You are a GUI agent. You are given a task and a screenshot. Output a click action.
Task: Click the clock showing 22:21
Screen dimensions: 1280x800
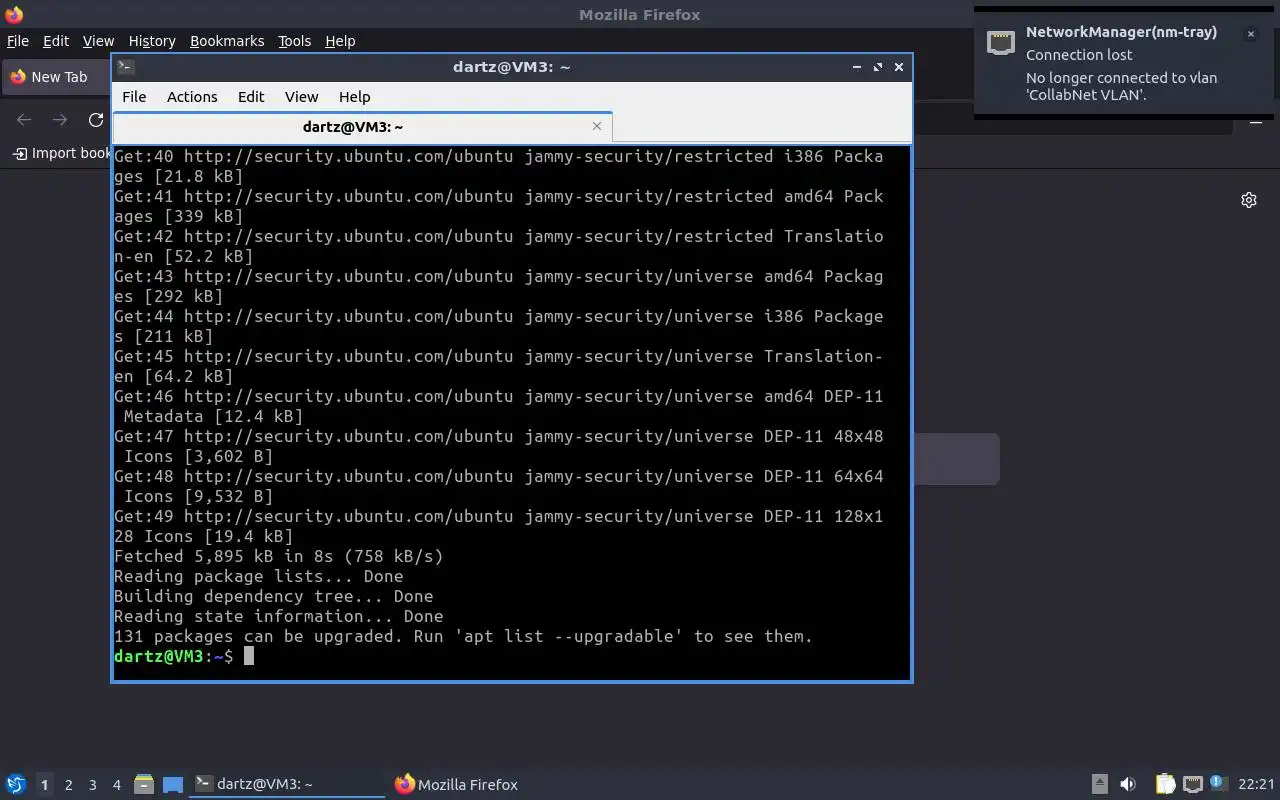click(1256, 784)
